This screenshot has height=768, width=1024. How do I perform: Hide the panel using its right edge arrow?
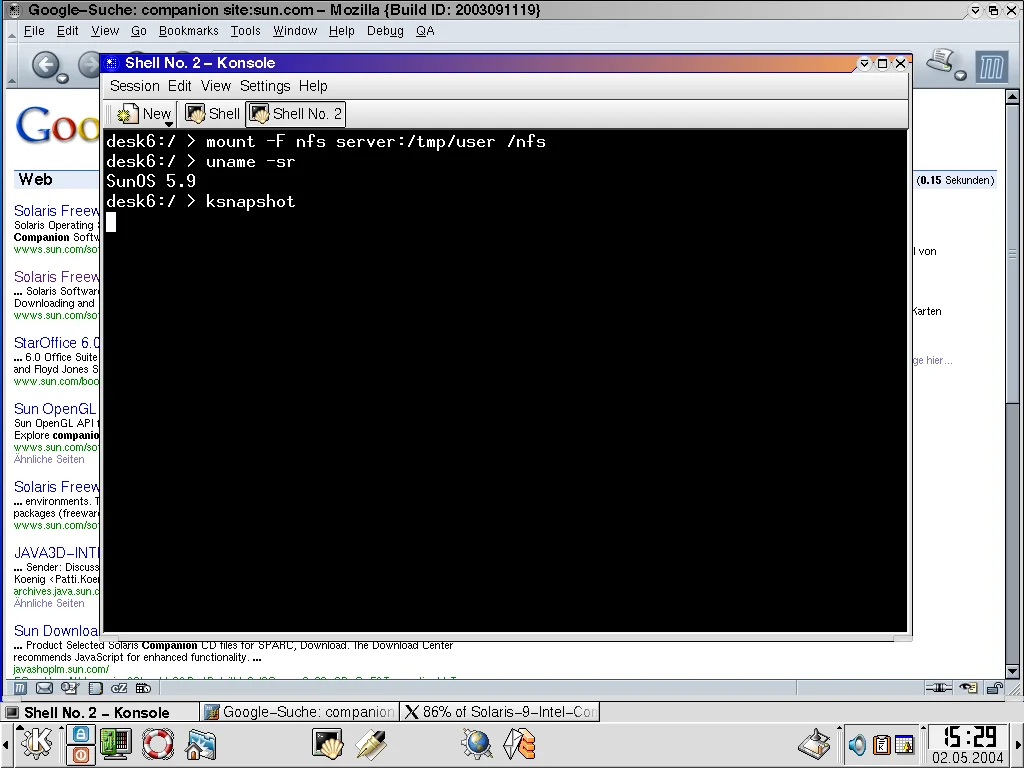[x=1017, y=744]
